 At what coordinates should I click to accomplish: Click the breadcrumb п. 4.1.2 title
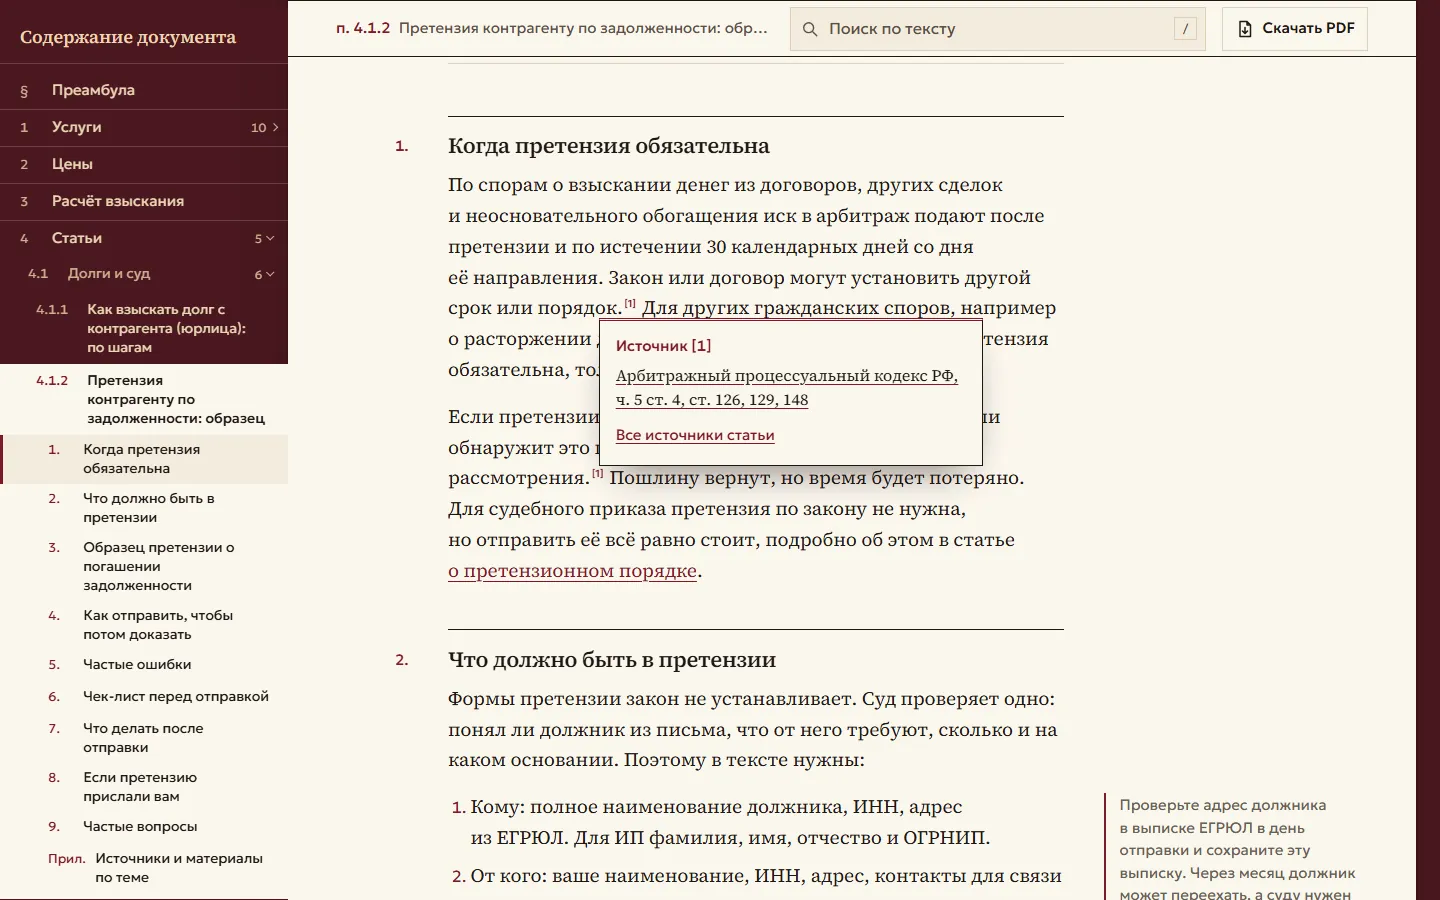[x=552, y=29]
